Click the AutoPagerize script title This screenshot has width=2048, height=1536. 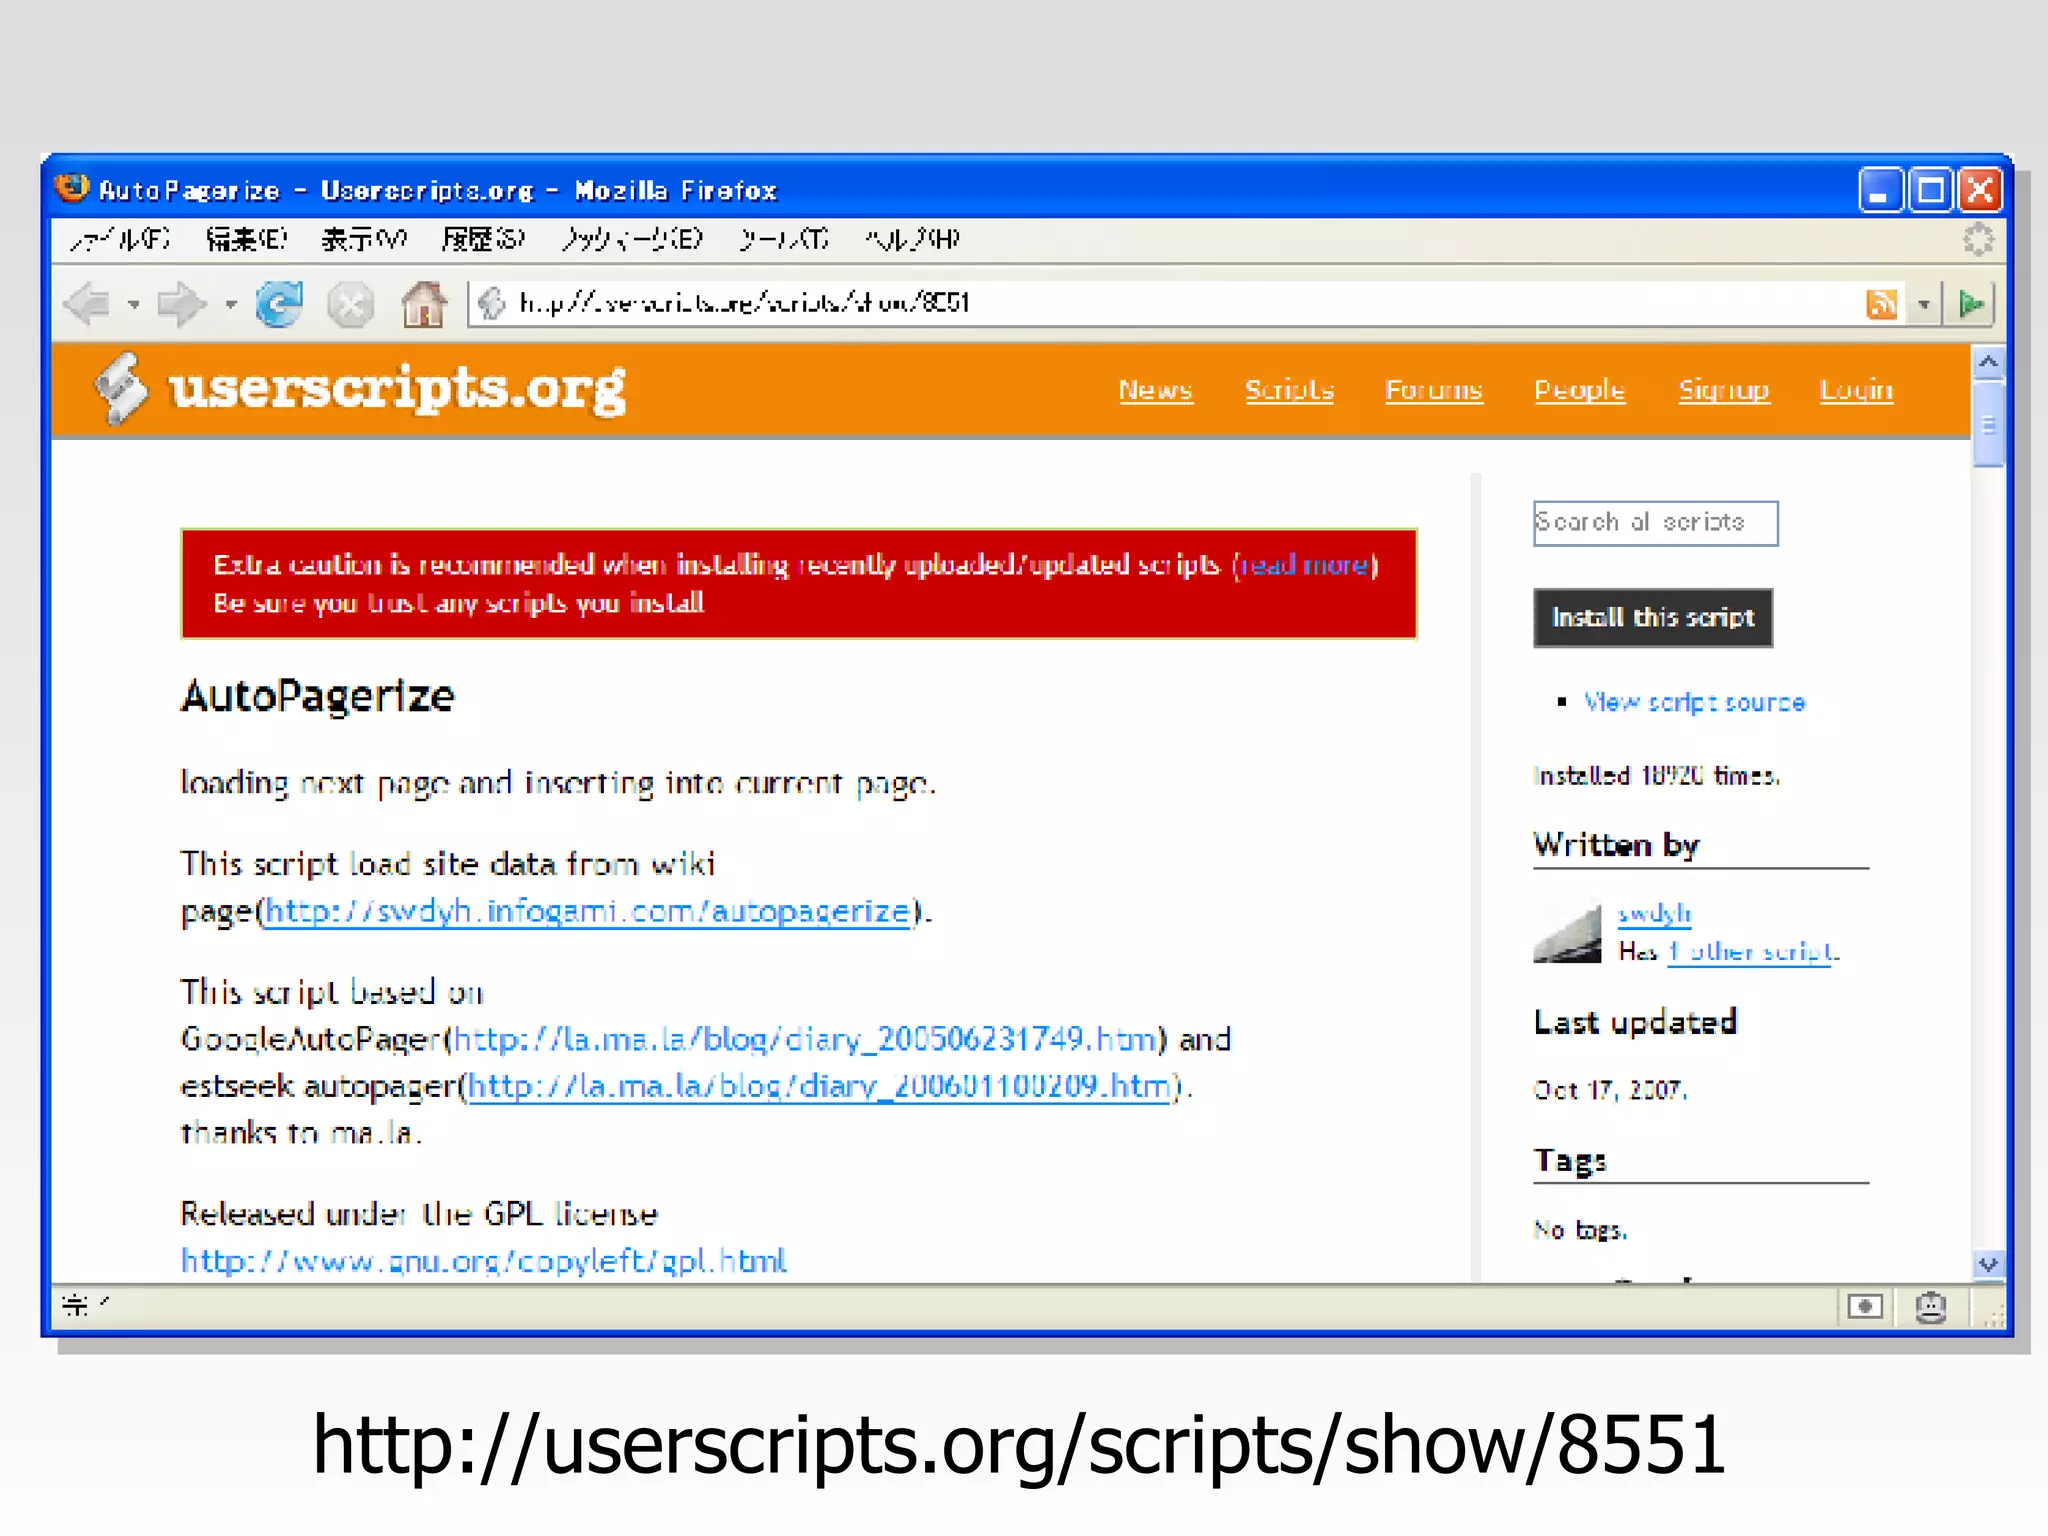[x=317, y=696]
